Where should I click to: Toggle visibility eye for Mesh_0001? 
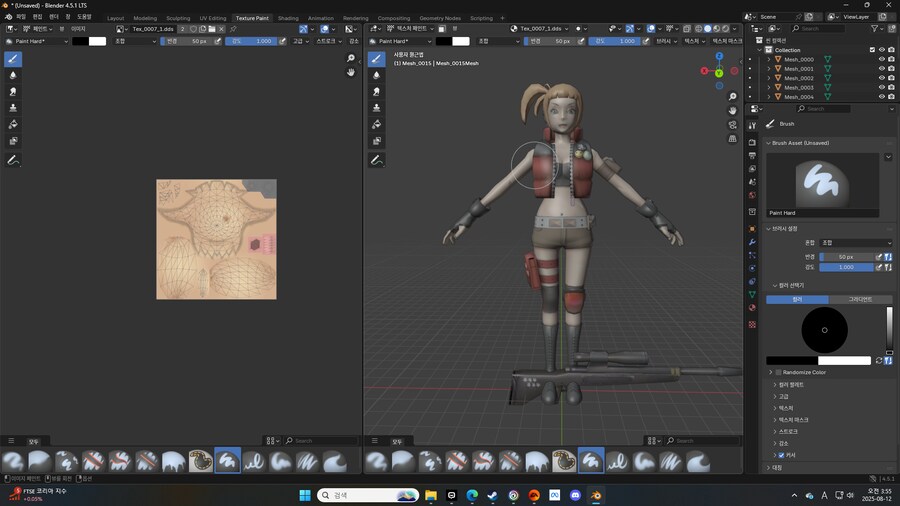882,68
